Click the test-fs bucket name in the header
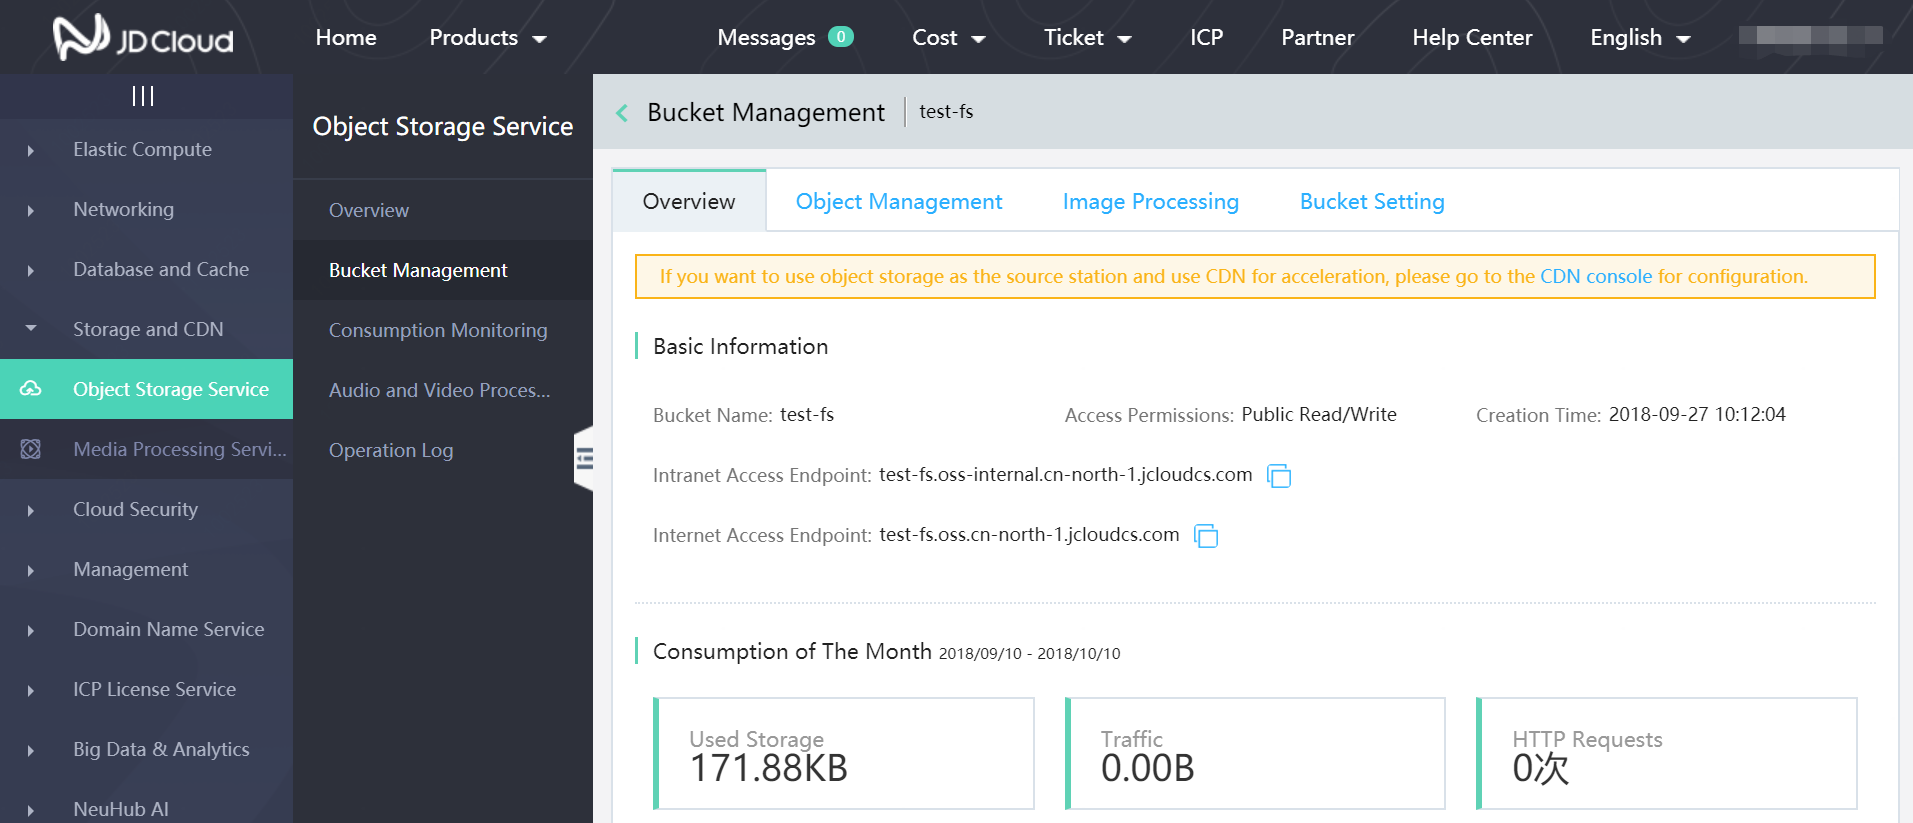1913x823 pixels. coord(946,112)
